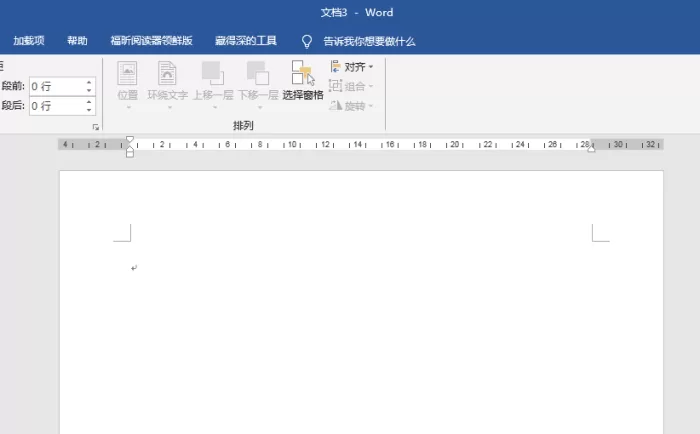The width and height of the screenshot is (700, 434).
Task: Open the 组合 group dropdown
Action: pyautogui.click(x=351, y=86)
